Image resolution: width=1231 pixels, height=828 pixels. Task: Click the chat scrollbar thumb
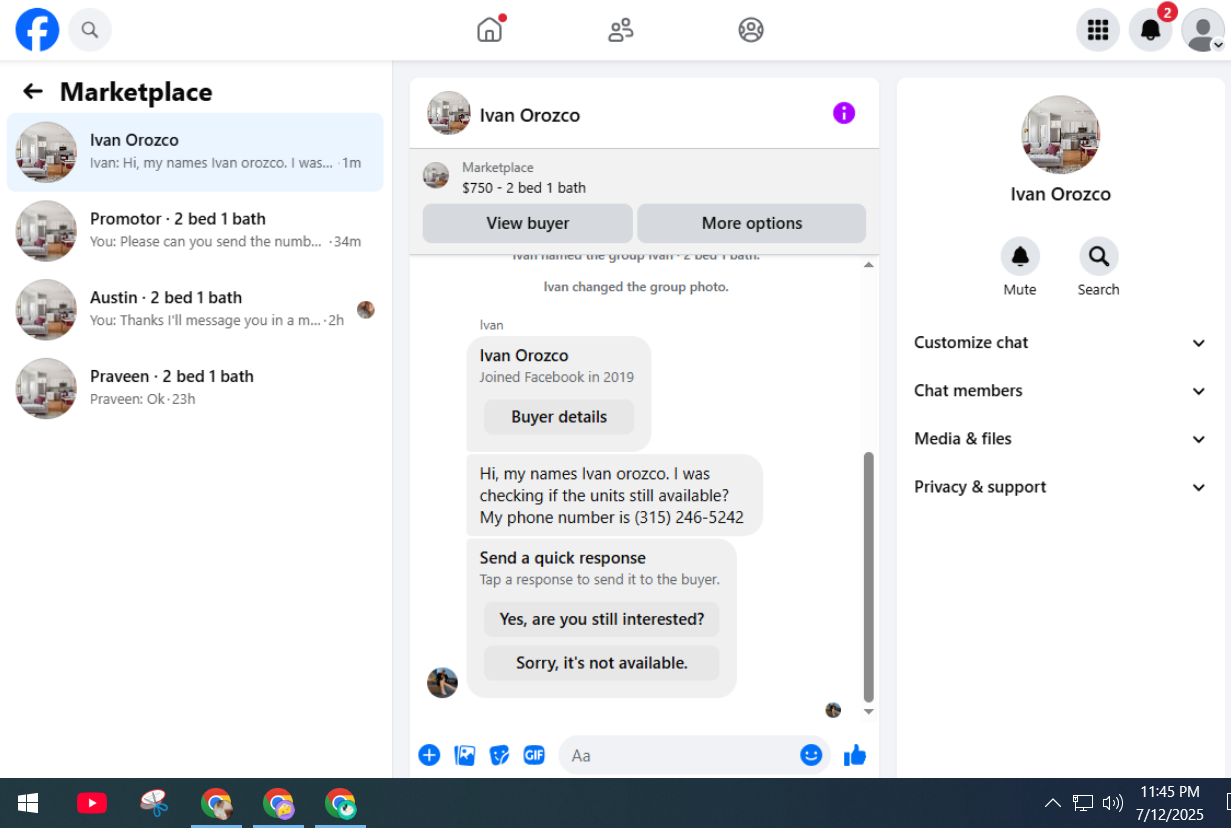868,577
